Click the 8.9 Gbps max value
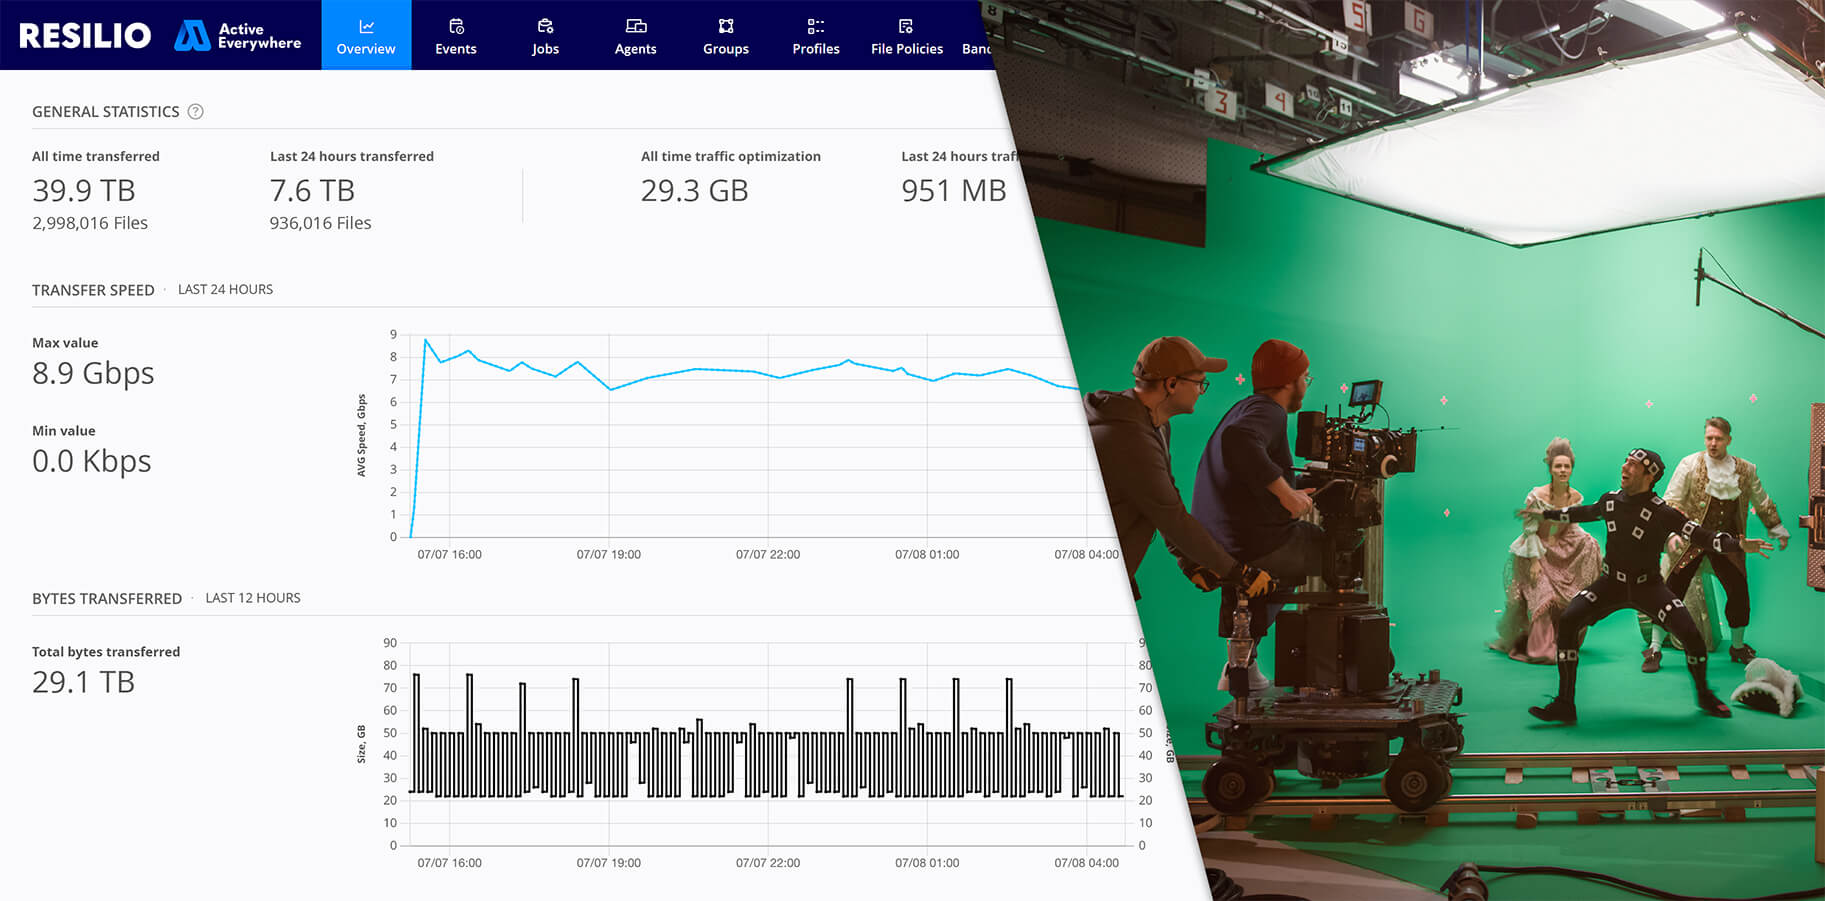This screenshot has height=901, width=1825. point(93,373)
